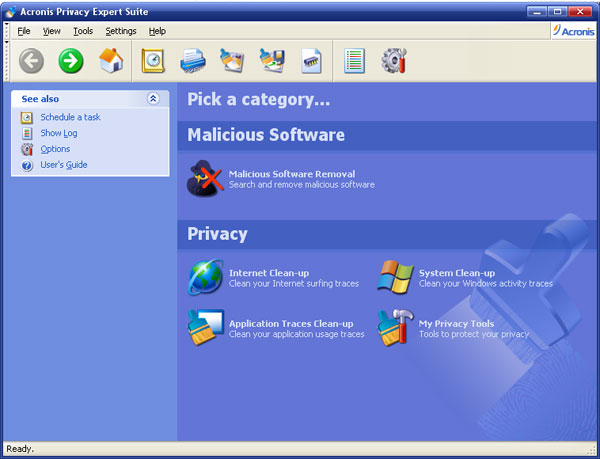The height and width of the screenshot is (459, 600).
Task: Open the Options link in sidebar
Action: click(x=55, y=149)
